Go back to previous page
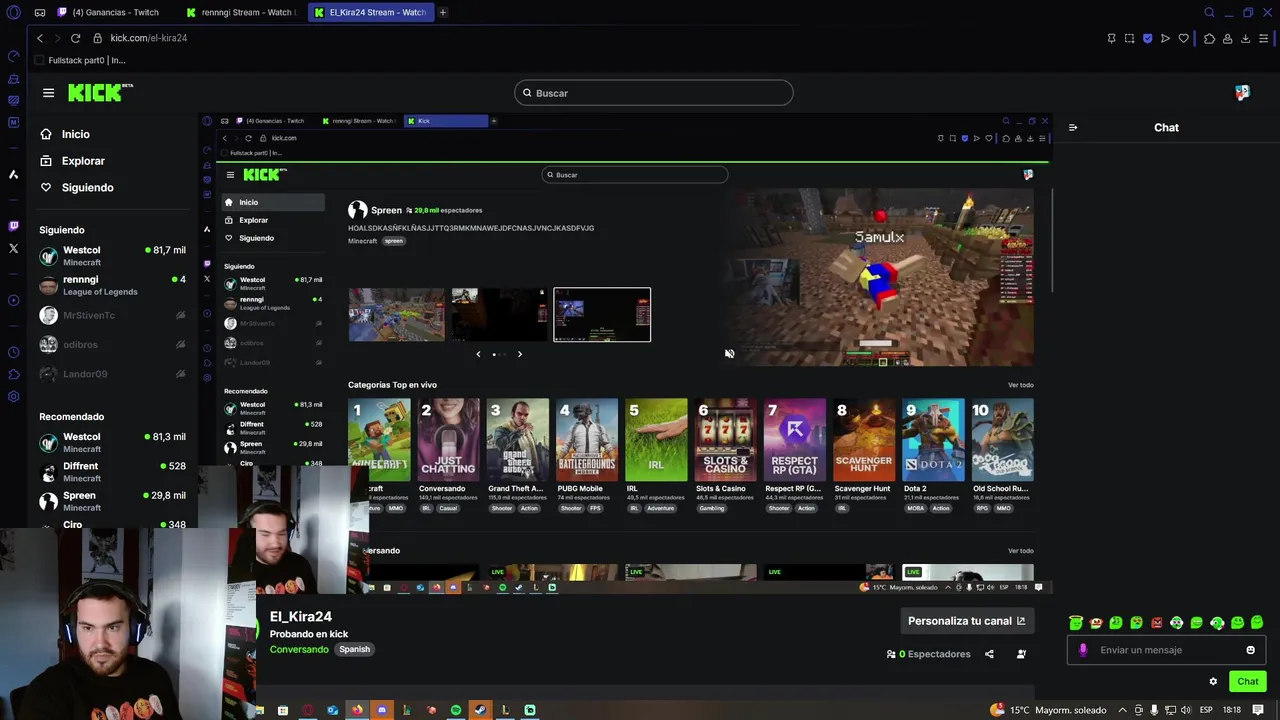Viewport: 1280px width, 720px height. pos(40,38)
